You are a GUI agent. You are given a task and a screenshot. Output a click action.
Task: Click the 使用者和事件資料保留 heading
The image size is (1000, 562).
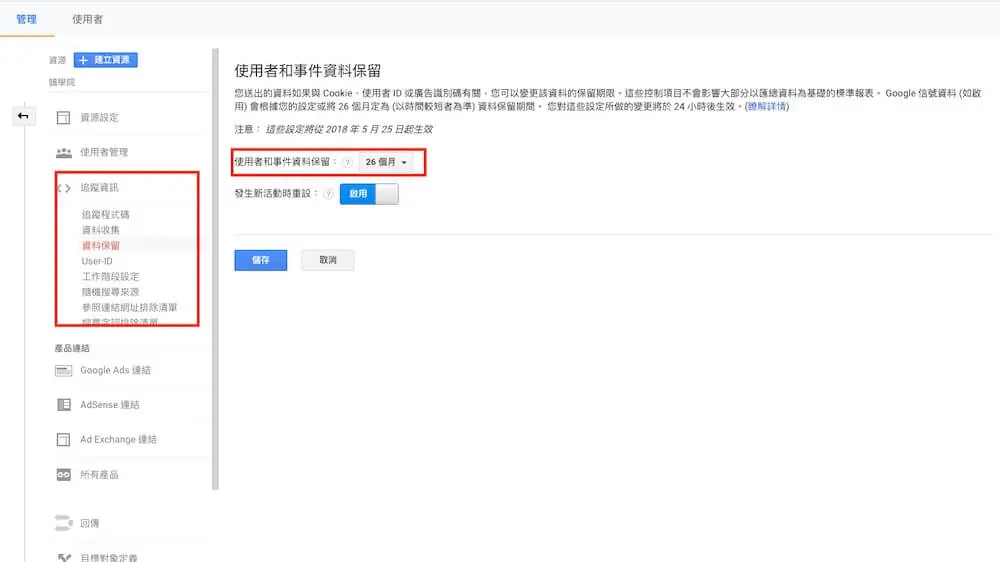[x=307, y=71]
